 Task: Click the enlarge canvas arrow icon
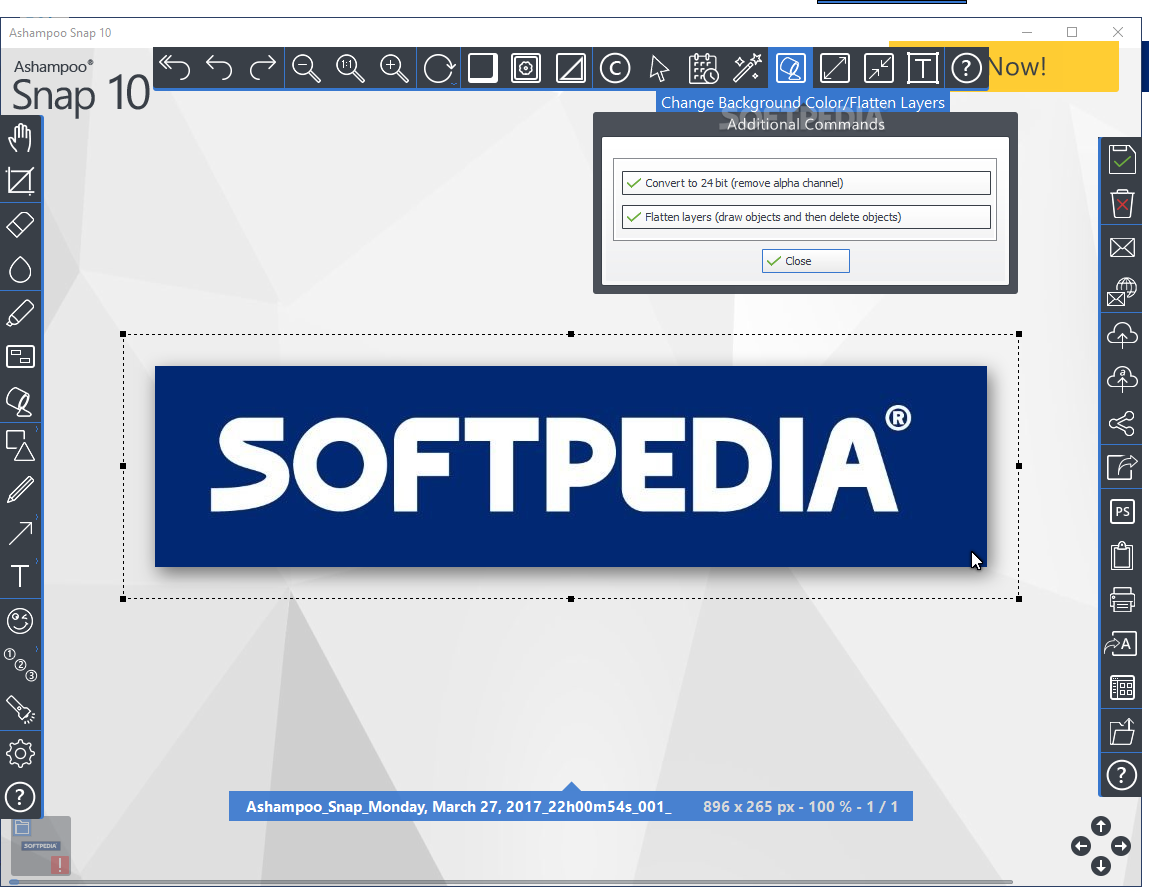[835, 68]
